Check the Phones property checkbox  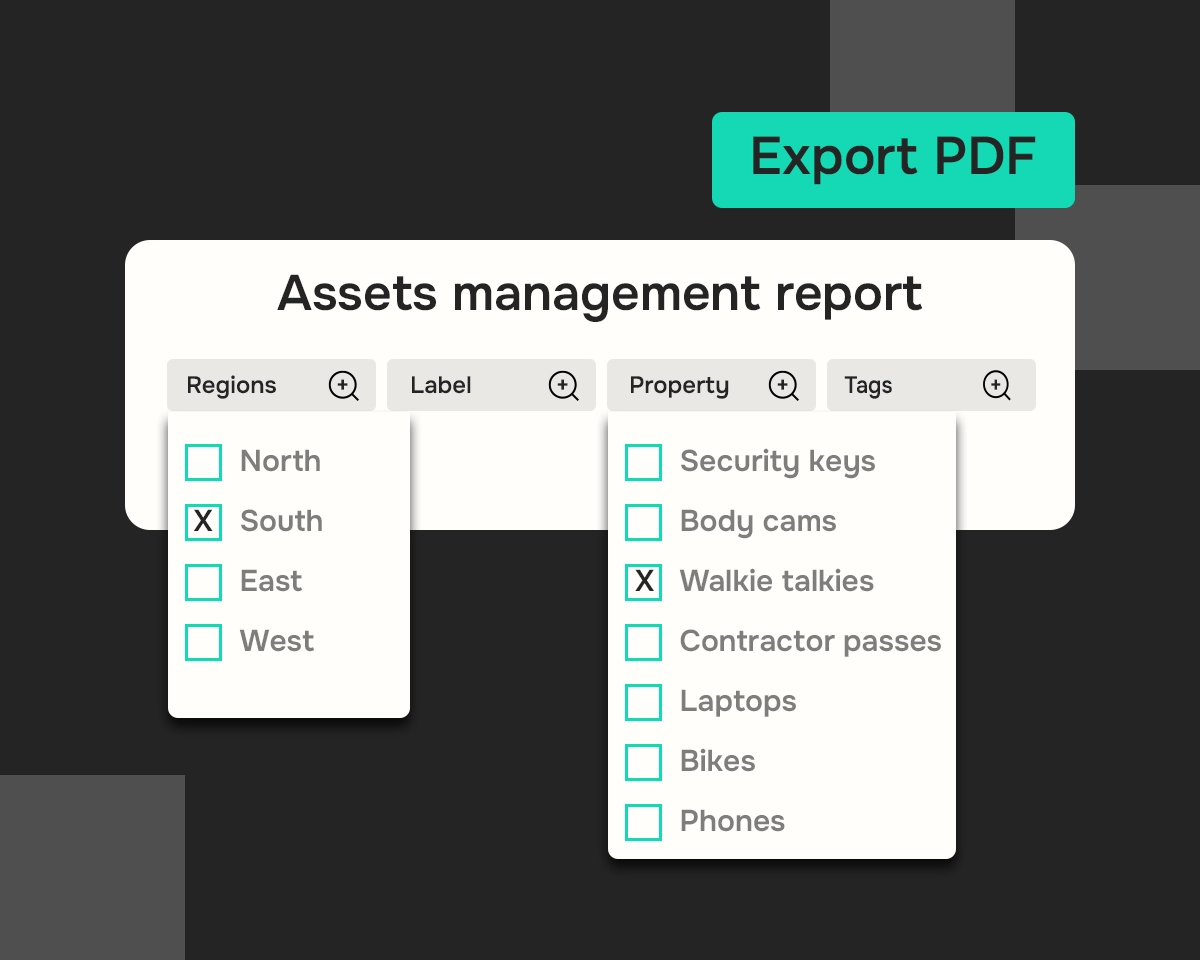[x=643, y=822]
